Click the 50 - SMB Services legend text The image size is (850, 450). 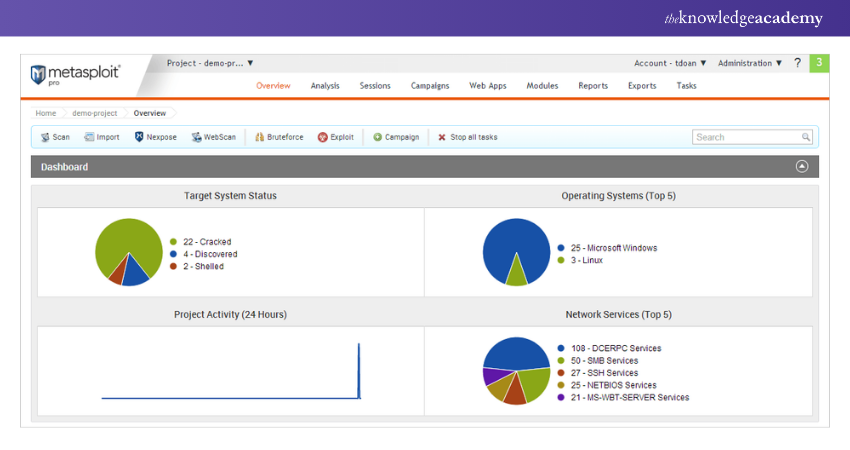[x=604, y=361]
